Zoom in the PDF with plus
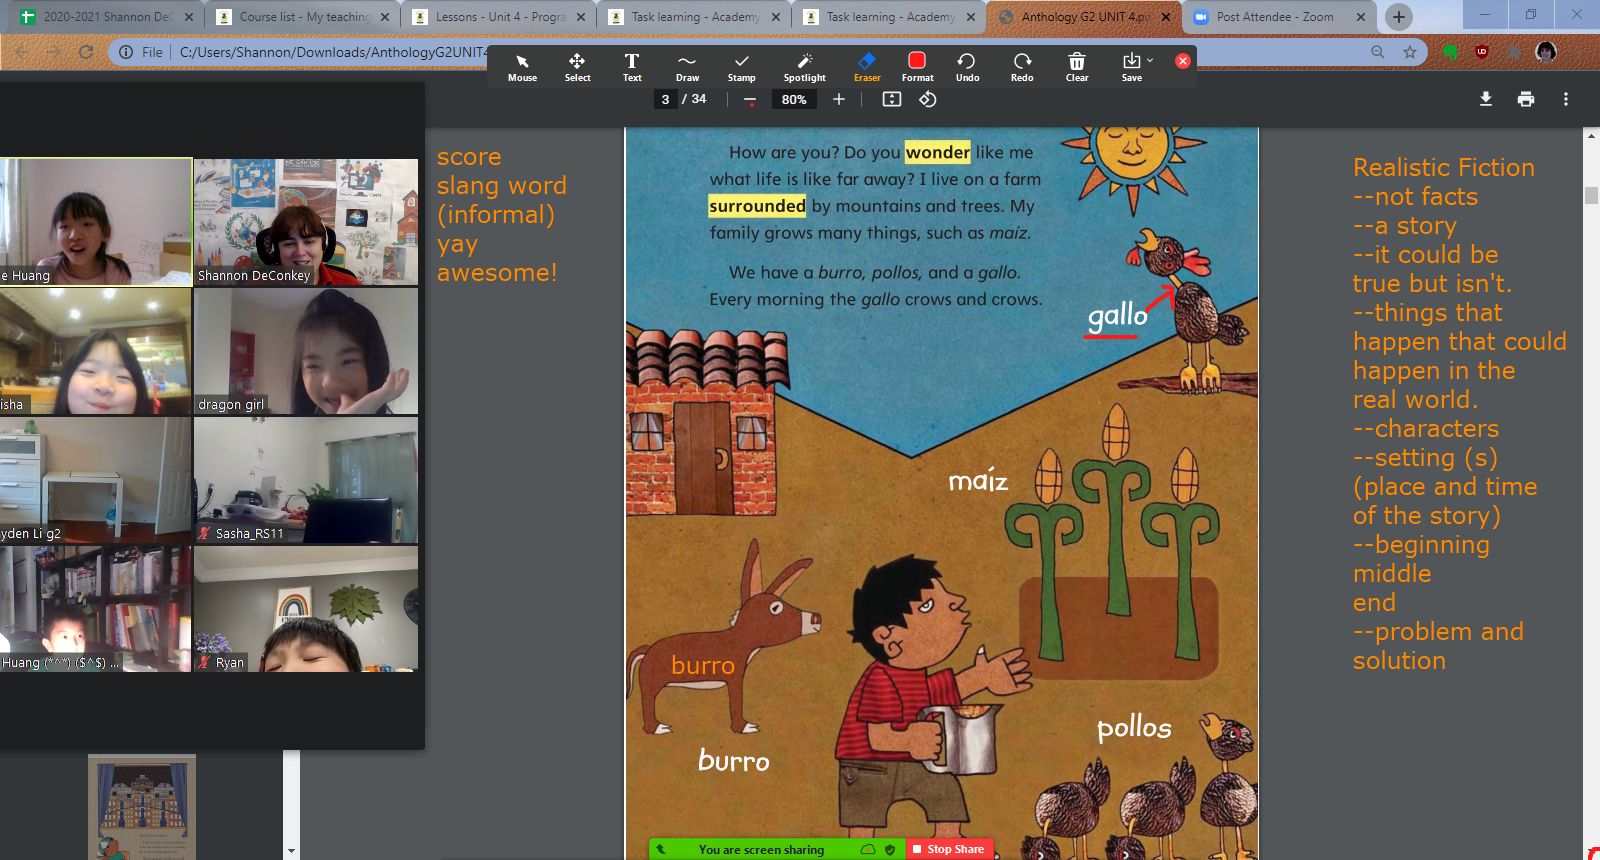 coord(839,99)
